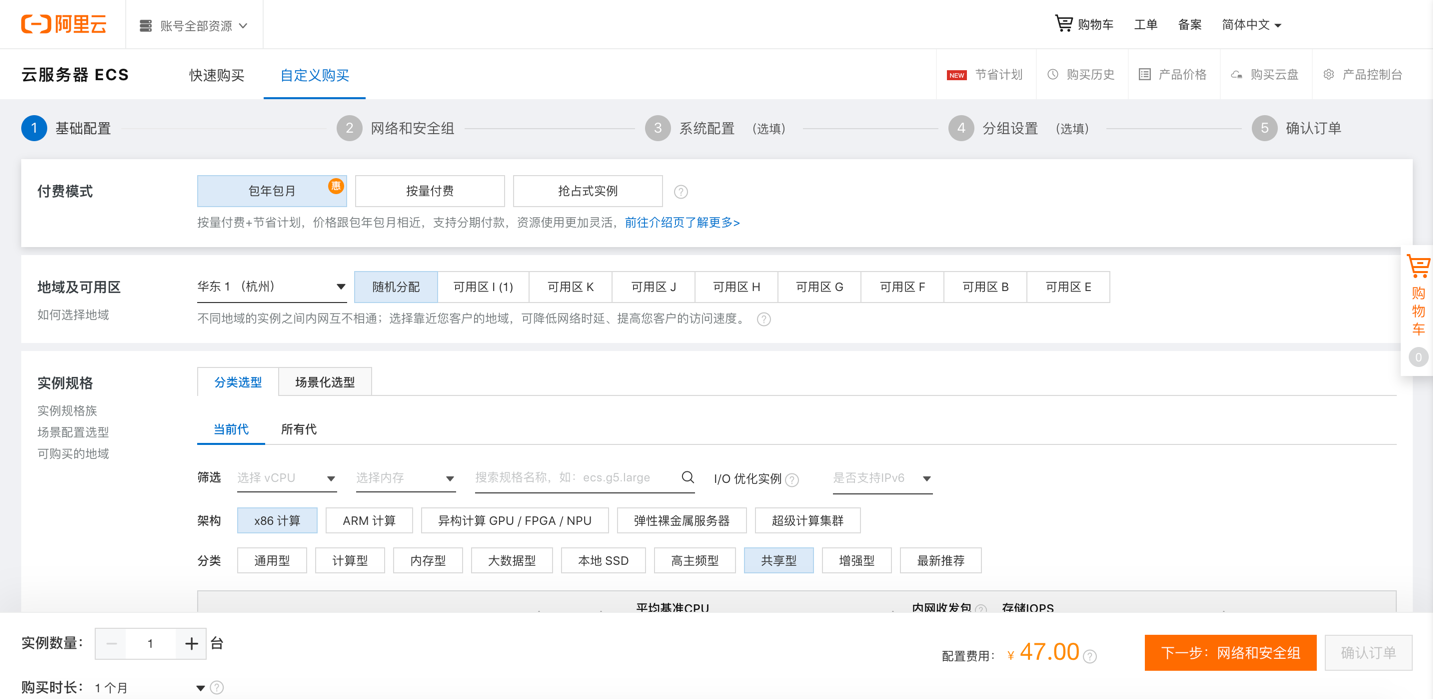Switch to 场景化选型 tab
This screenshot has height=699, width=1433.
(x=325, y=382)
